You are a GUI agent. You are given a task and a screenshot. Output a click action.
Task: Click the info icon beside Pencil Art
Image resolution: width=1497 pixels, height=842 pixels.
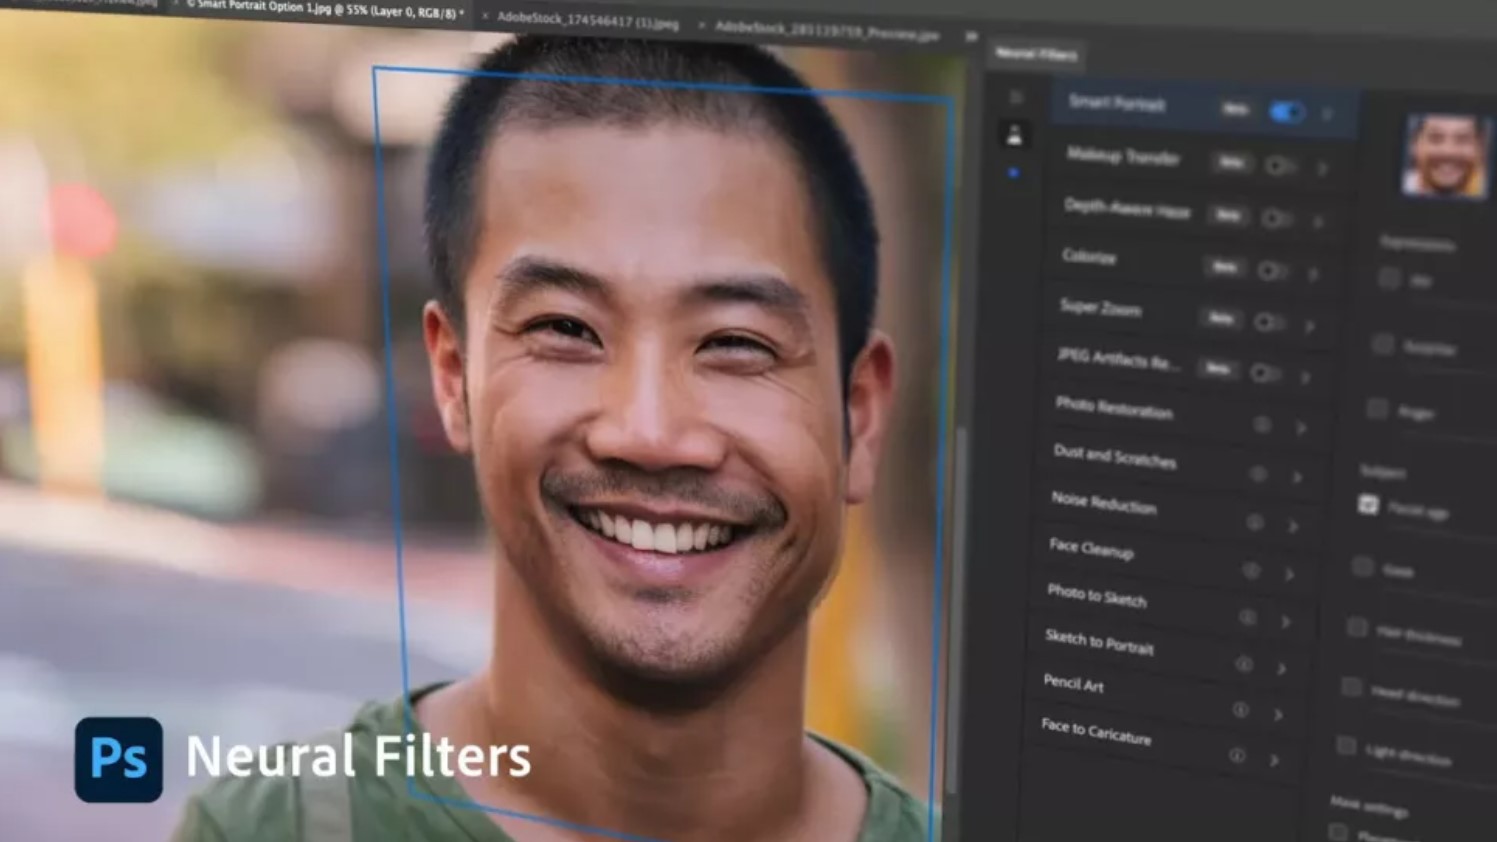1240,709
